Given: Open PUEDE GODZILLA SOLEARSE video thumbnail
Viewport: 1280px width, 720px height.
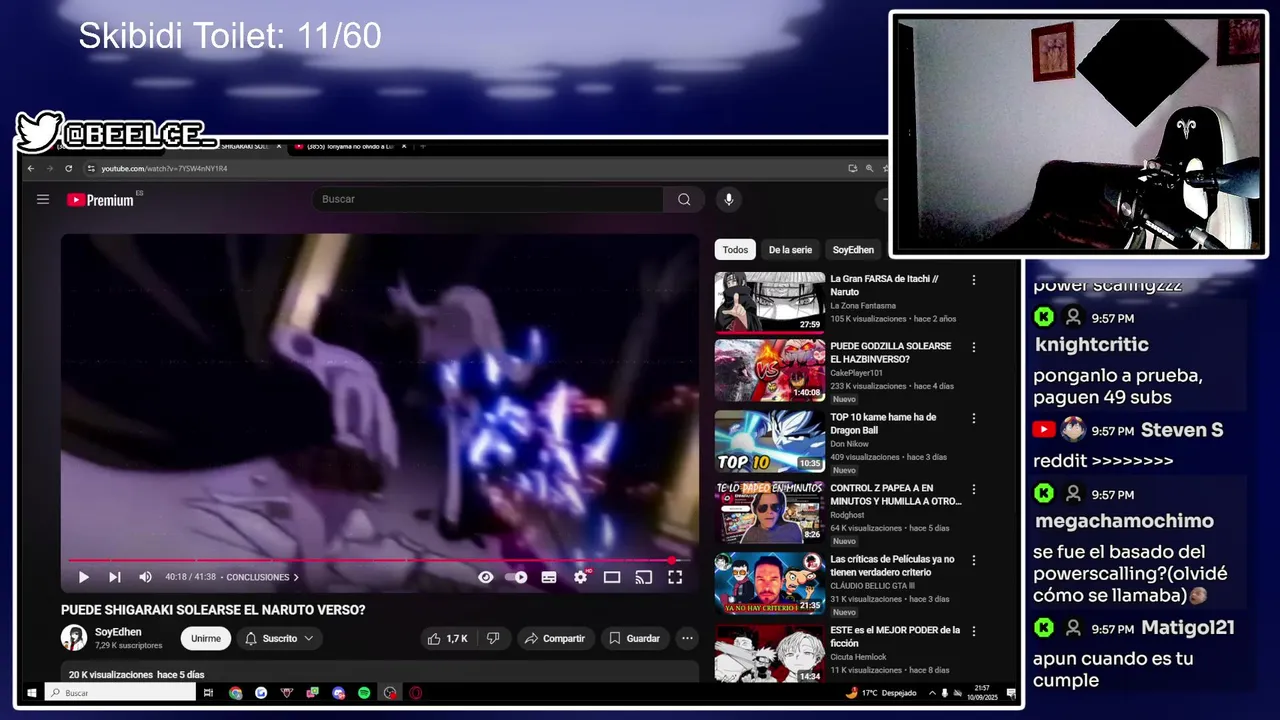Looking at the screenshot, I should coord(770,371).
